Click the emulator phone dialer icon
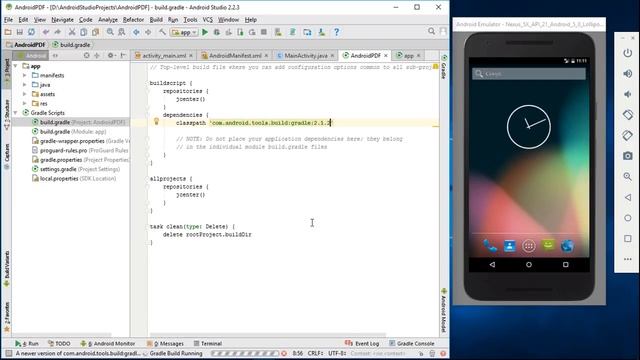 tap(490, 246)
